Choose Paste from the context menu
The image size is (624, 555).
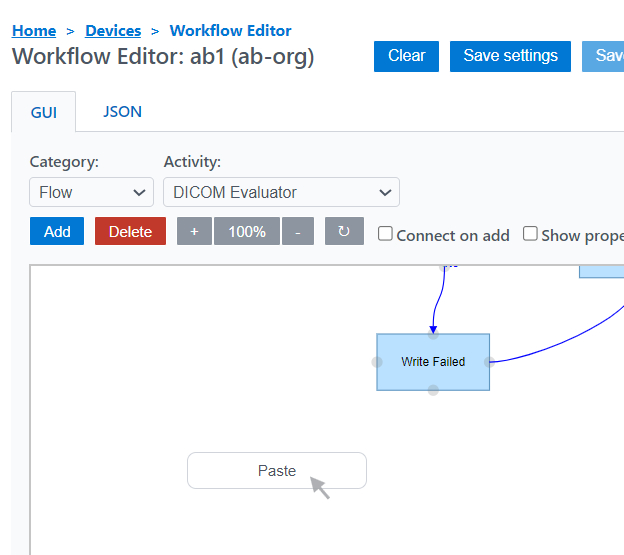[x=277, y=471]
